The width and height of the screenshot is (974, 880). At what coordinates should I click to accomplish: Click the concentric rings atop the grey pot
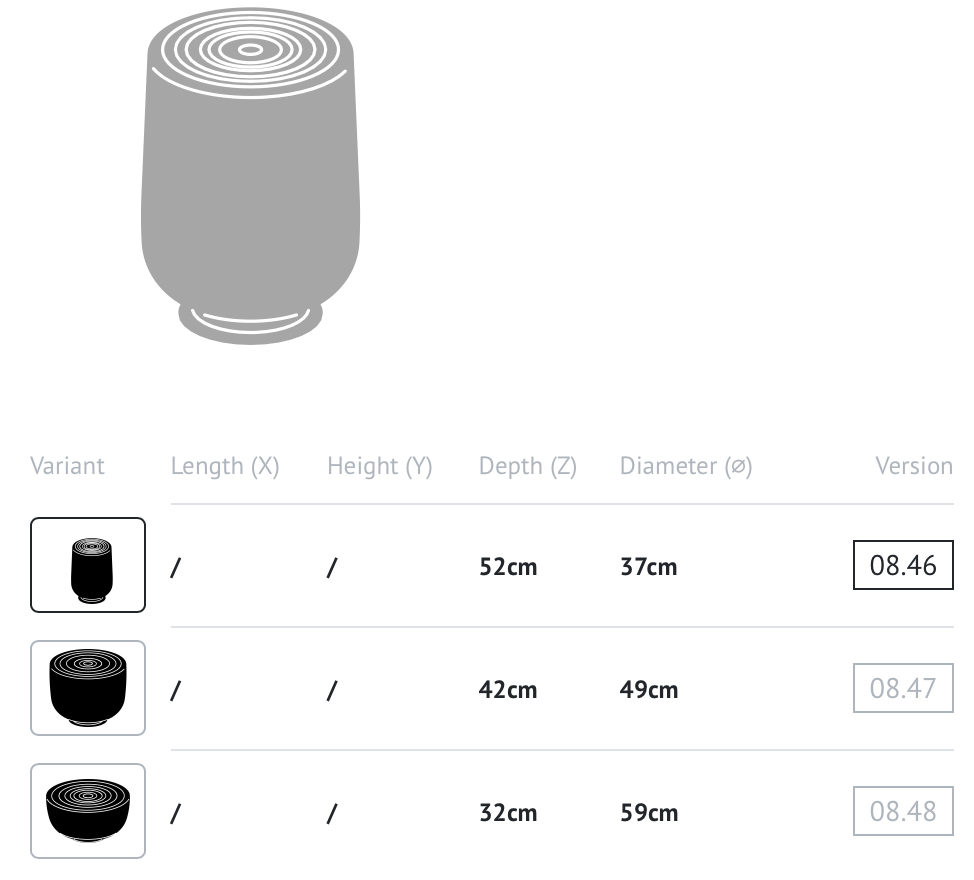[x=250, y=50]
